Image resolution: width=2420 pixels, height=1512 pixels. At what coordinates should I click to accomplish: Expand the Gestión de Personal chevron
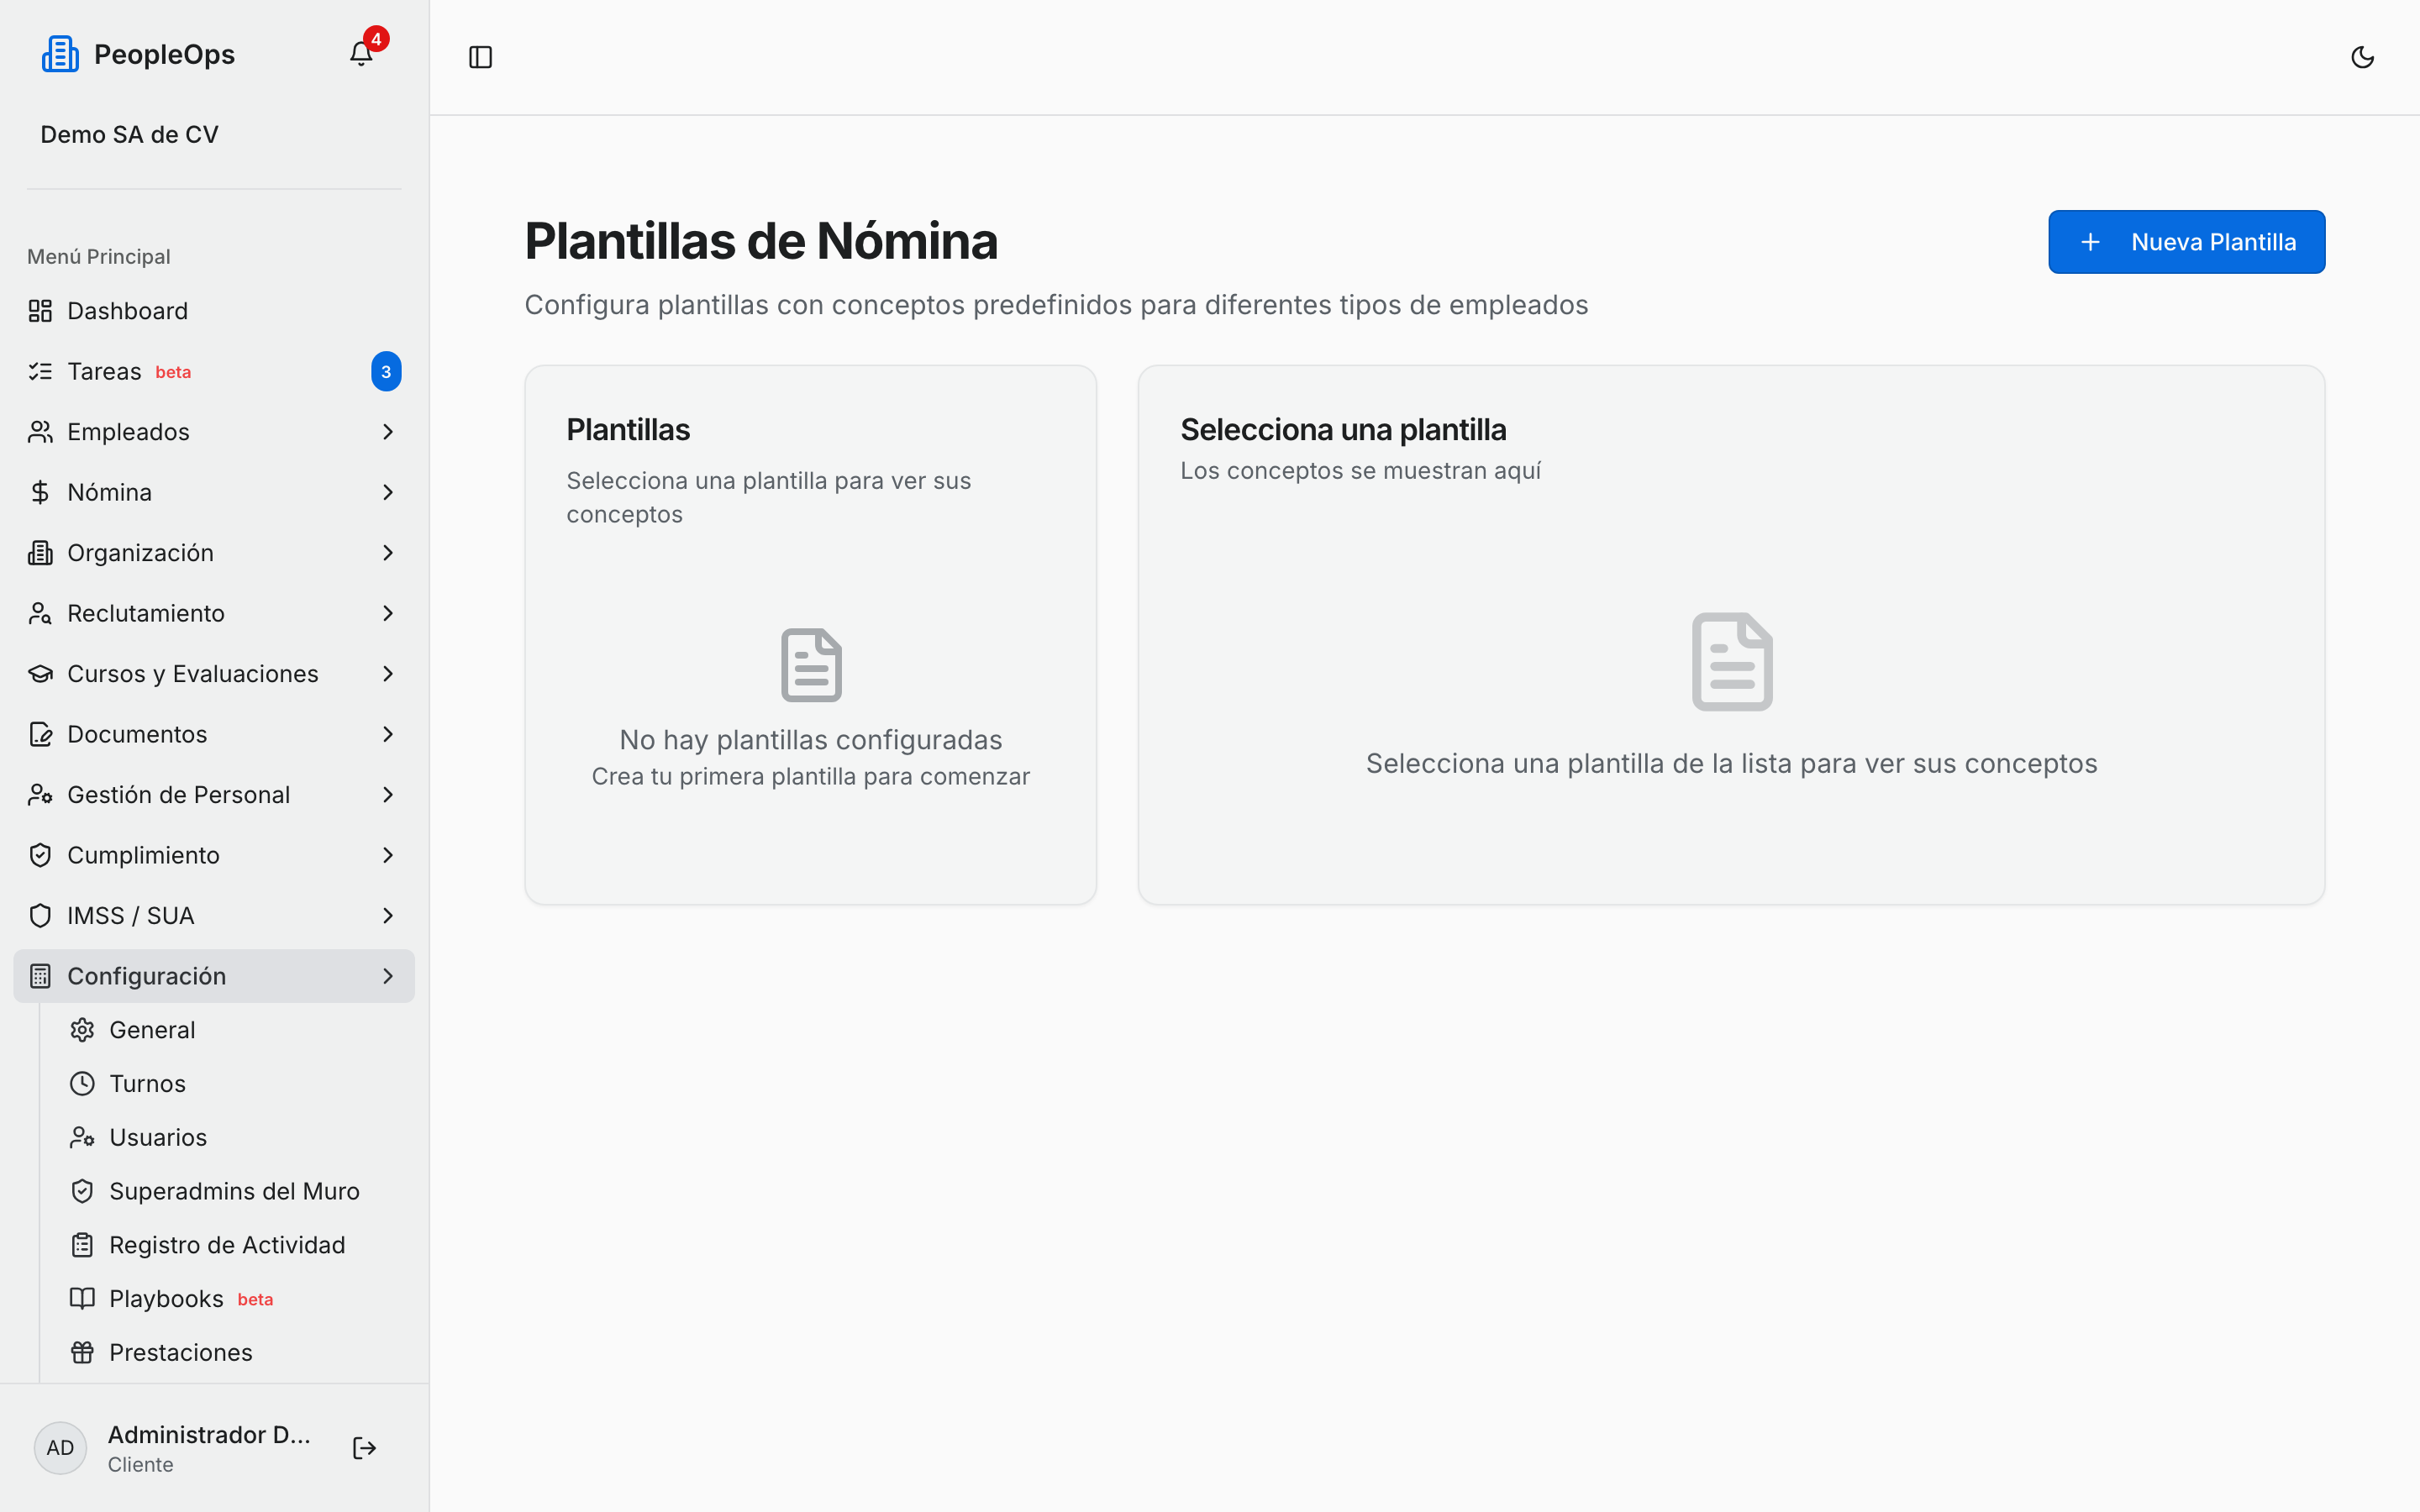click(x=388, y=795)
